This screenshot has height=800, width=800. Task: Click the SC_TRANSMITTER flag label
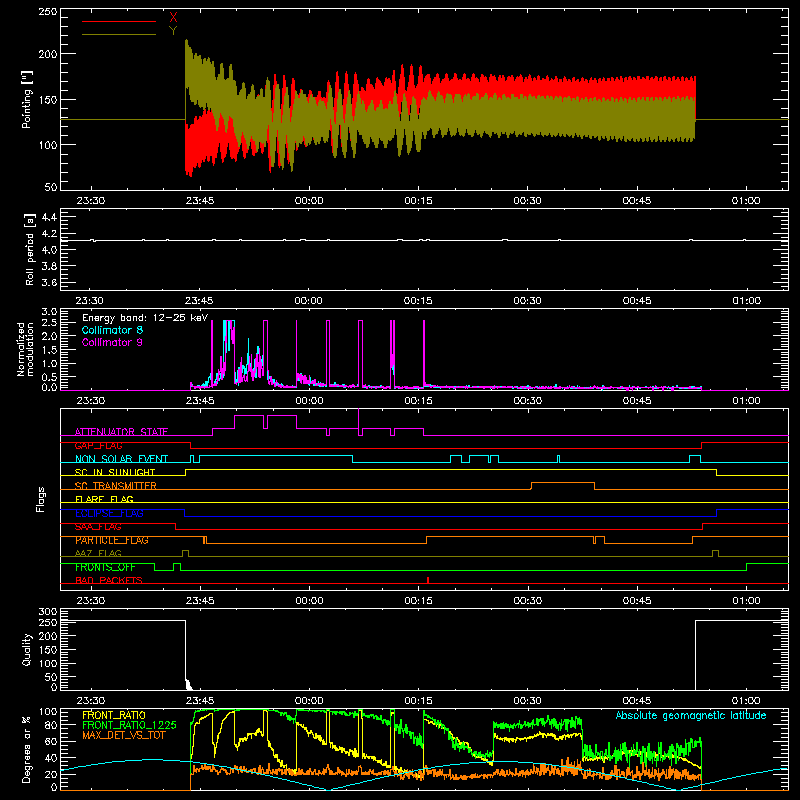click(116, 486)
